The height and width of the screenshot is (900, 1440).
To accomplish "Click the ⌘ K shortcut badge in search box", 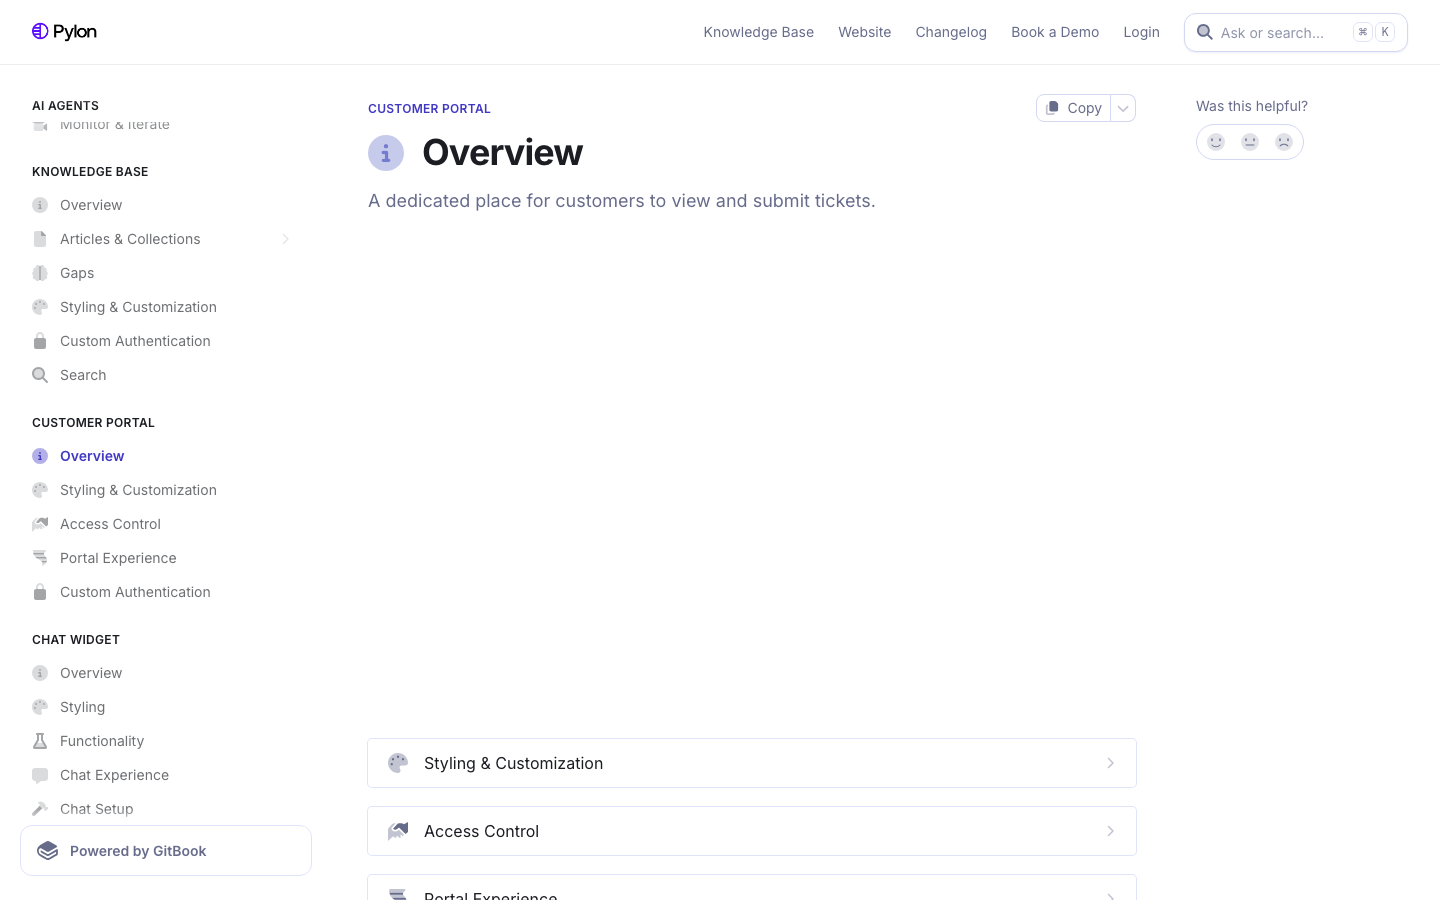I will click(x=1374, y=32).
